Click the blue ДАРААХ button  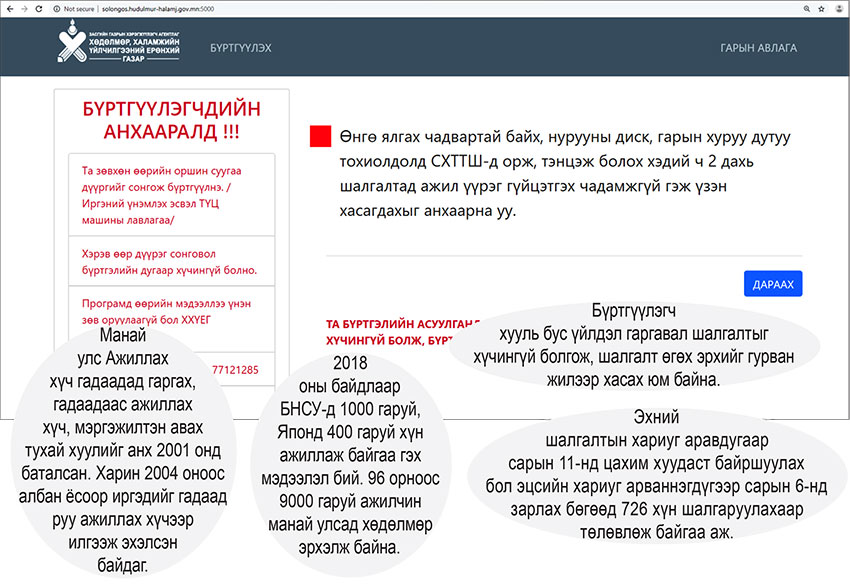point(773,284)
